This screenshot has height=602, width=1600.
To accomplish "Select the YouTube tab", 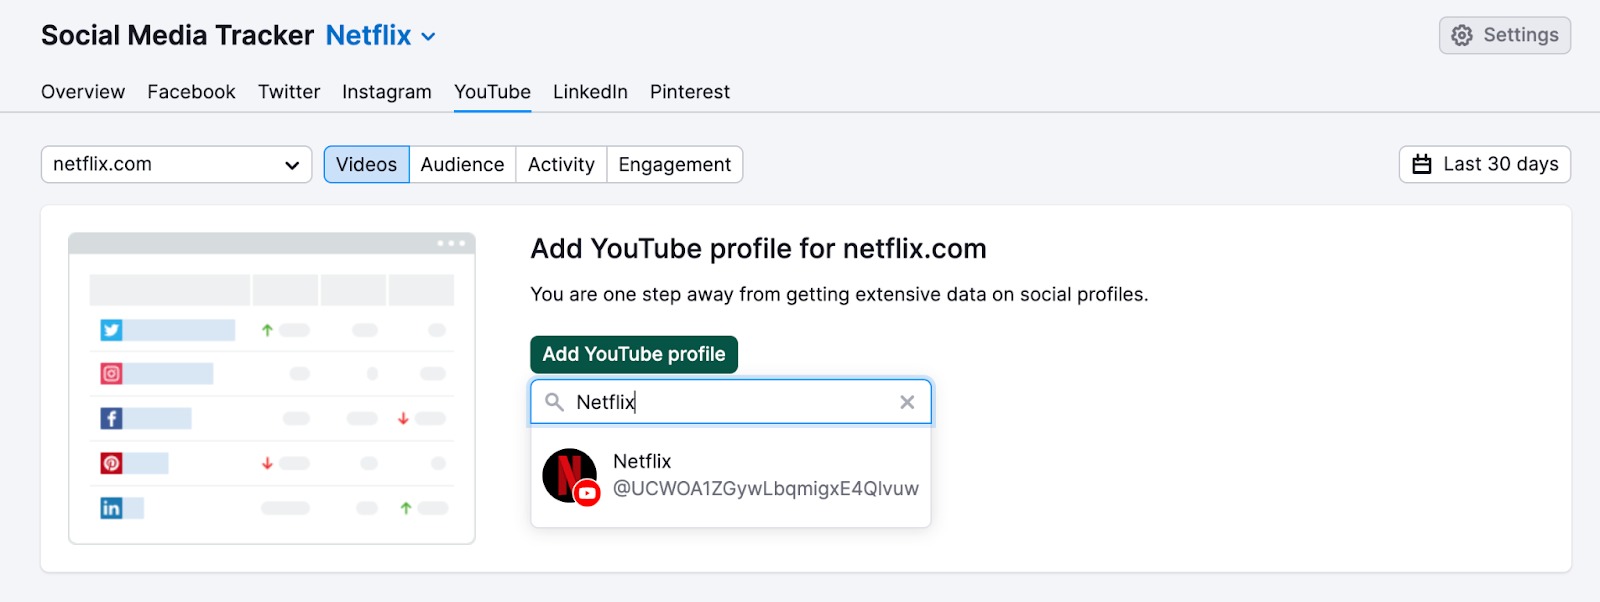I will point(492,92).
